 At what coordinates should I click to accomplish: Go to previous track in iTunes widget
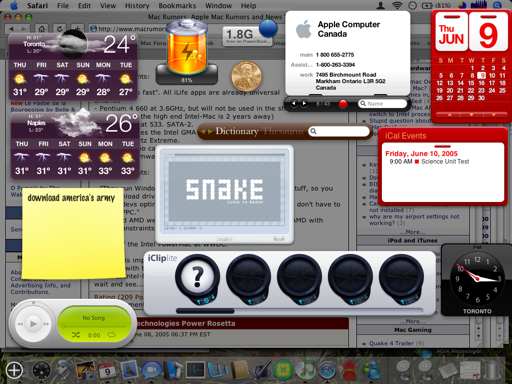(x=20, y=324)
